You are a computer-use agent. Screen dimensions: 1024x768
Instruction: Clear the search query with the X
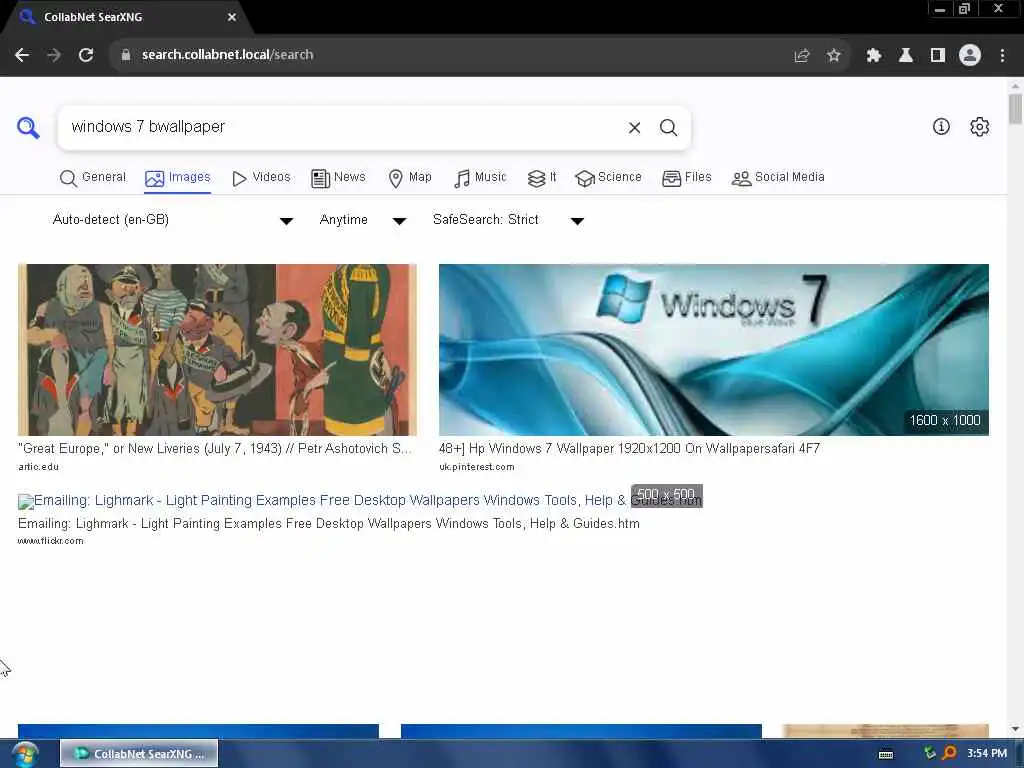(x=634, y=127)
